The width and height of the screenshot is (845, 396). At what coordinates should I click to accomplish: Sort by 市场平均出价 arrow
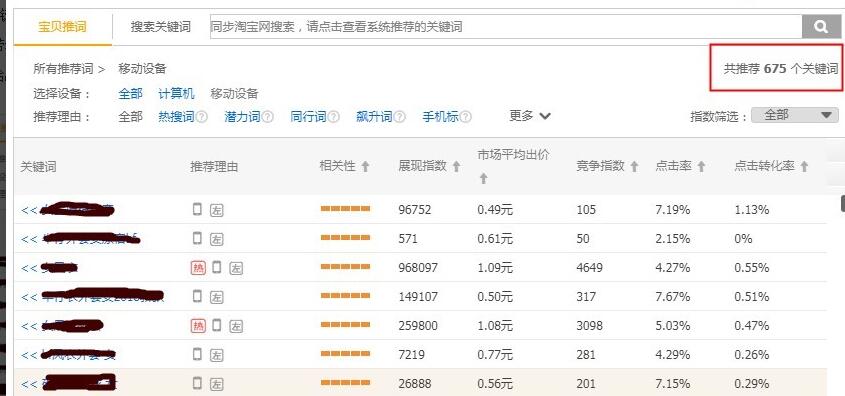tap(483, 178)
